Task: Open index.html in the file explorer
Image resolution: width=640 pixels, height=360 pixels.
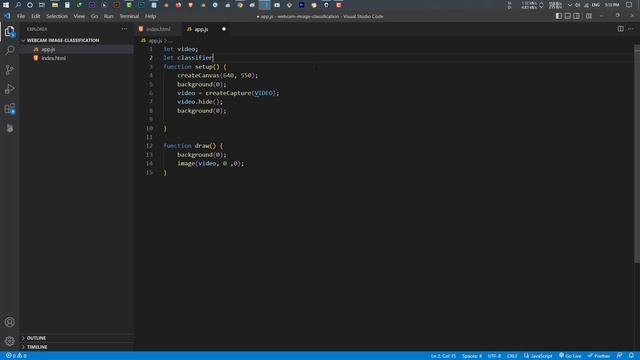Action: [x=53, y=58]
